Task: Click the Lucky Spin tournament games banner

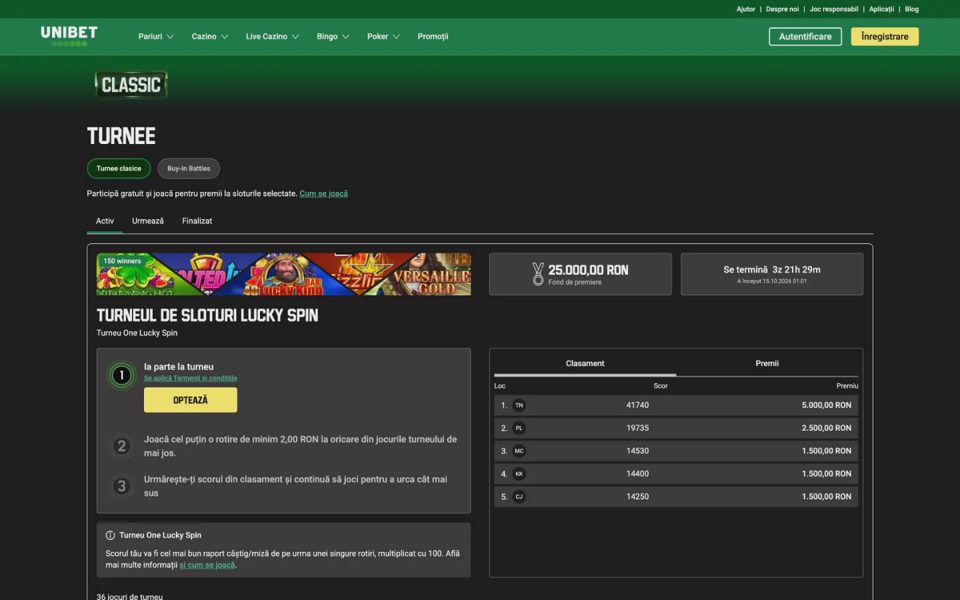Action: (283, 274)
